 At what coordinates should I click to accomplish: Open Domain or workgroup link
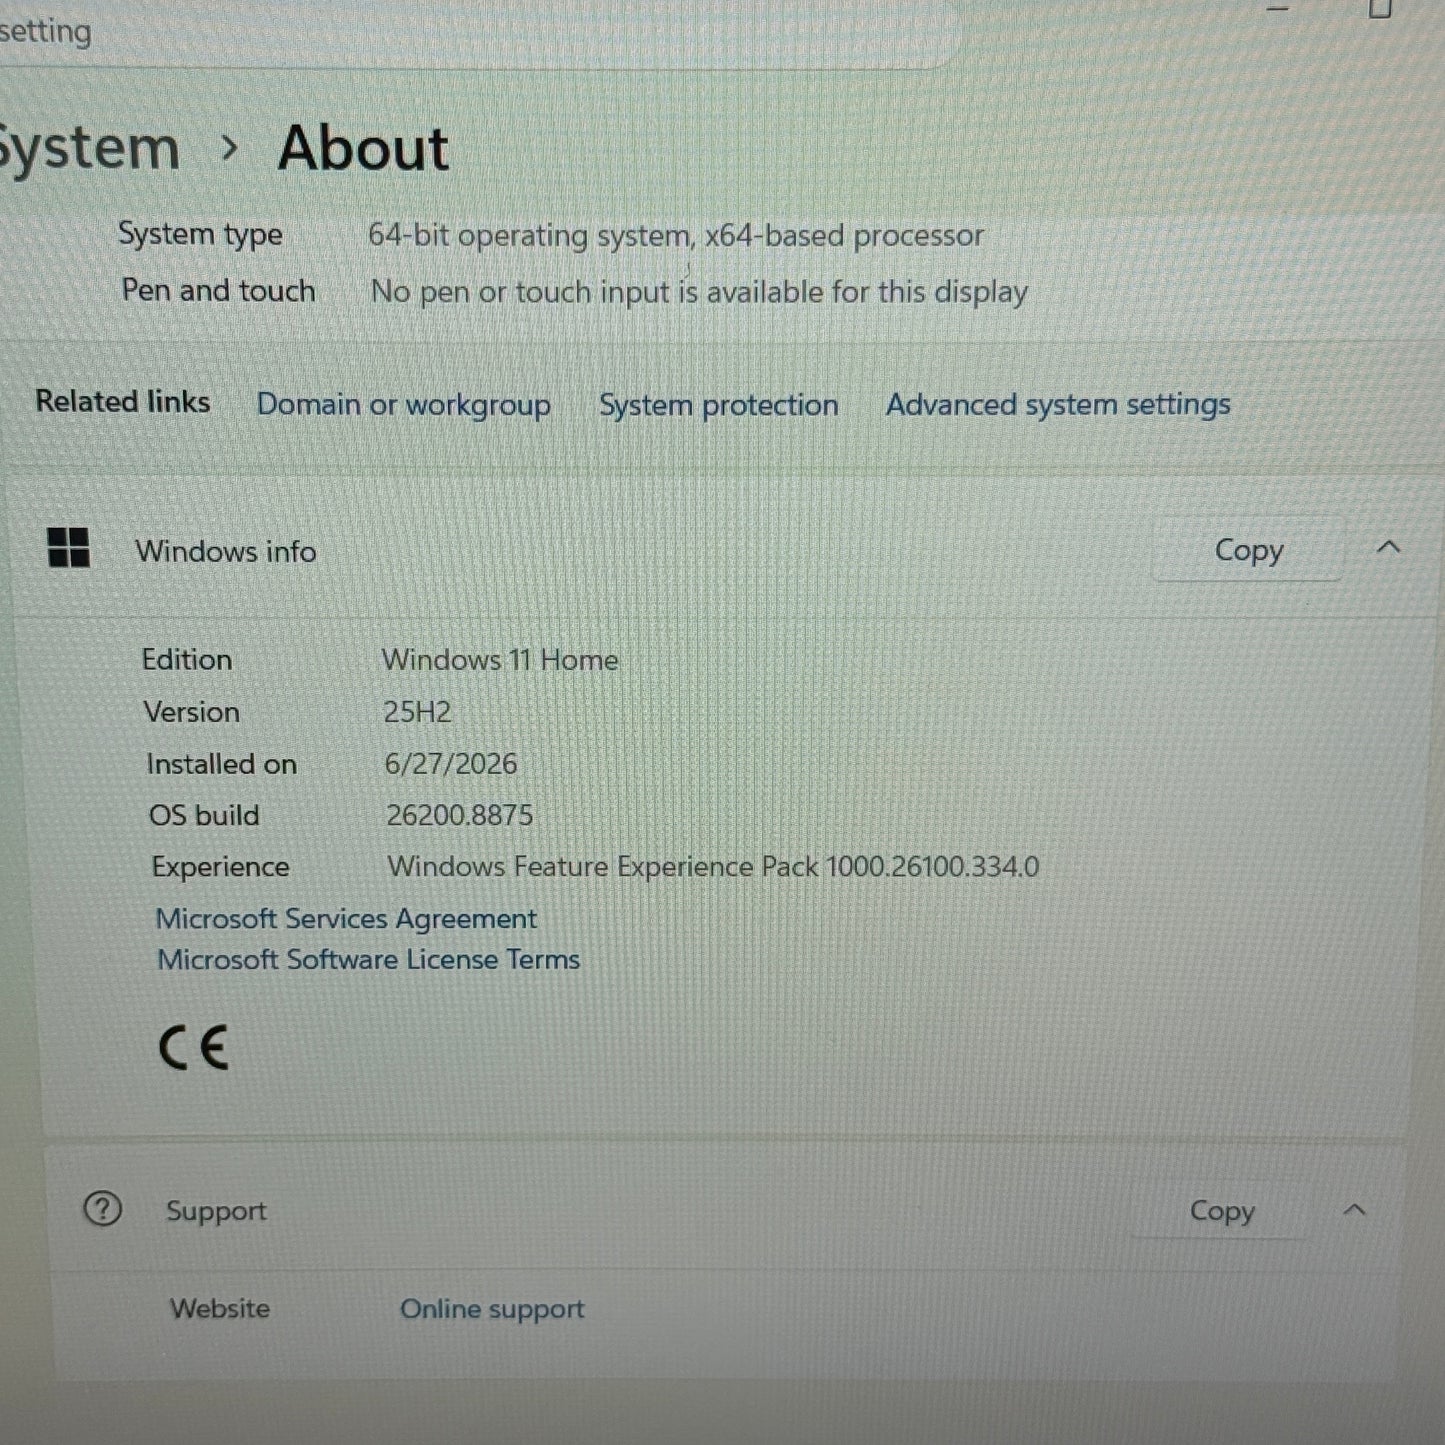(x=404, y=404)
